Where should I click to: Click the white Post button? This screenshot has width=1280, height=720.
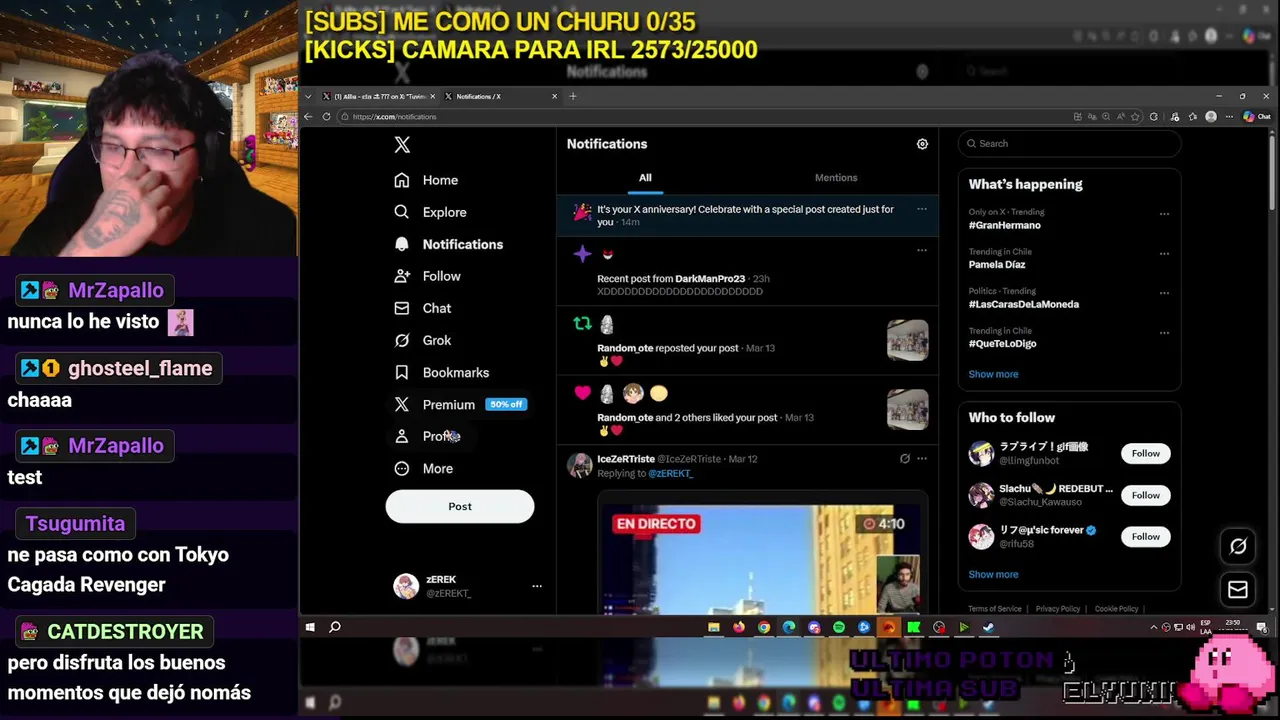click(460, 506)
